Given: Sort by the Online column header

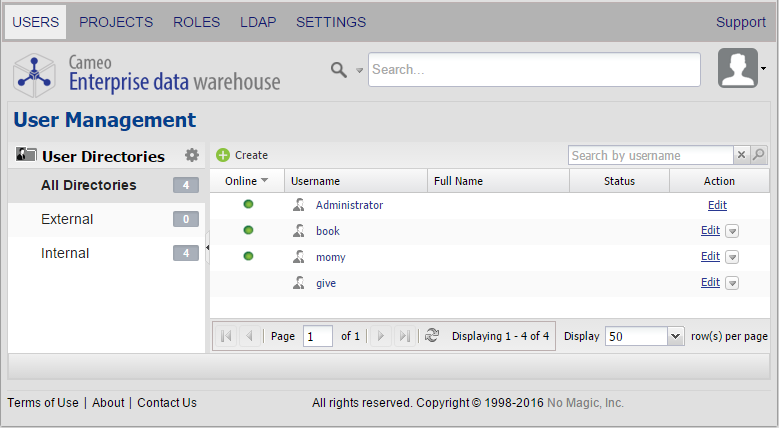Looking at the screenshot, I should point(247,181).
